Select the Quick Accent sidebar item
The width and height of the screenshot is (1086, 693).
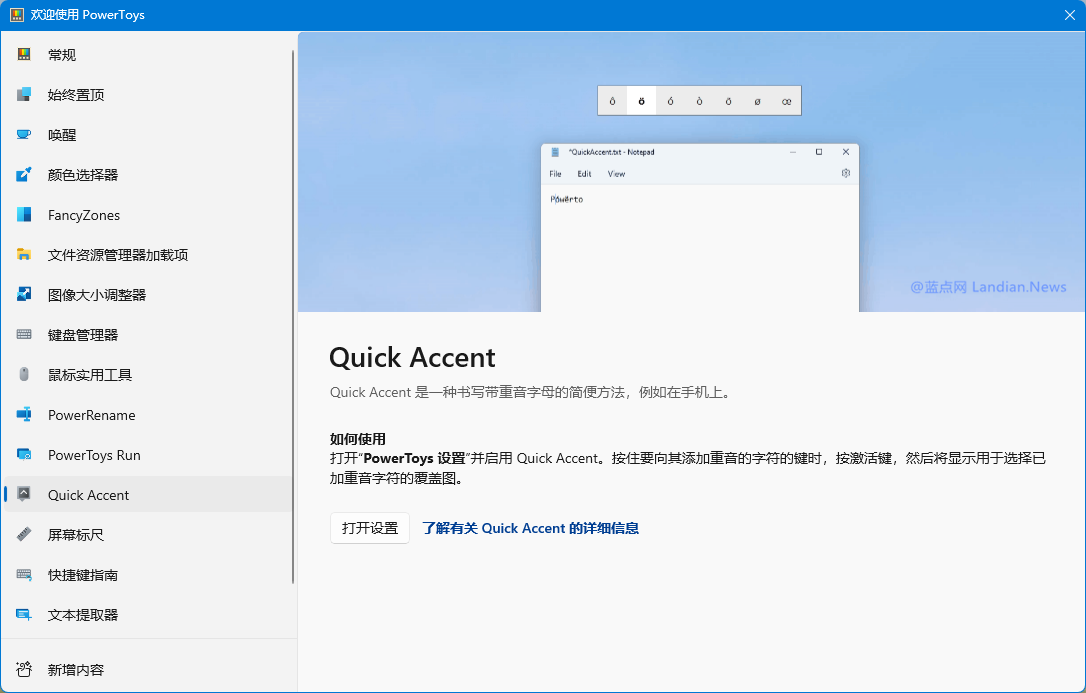148,495
